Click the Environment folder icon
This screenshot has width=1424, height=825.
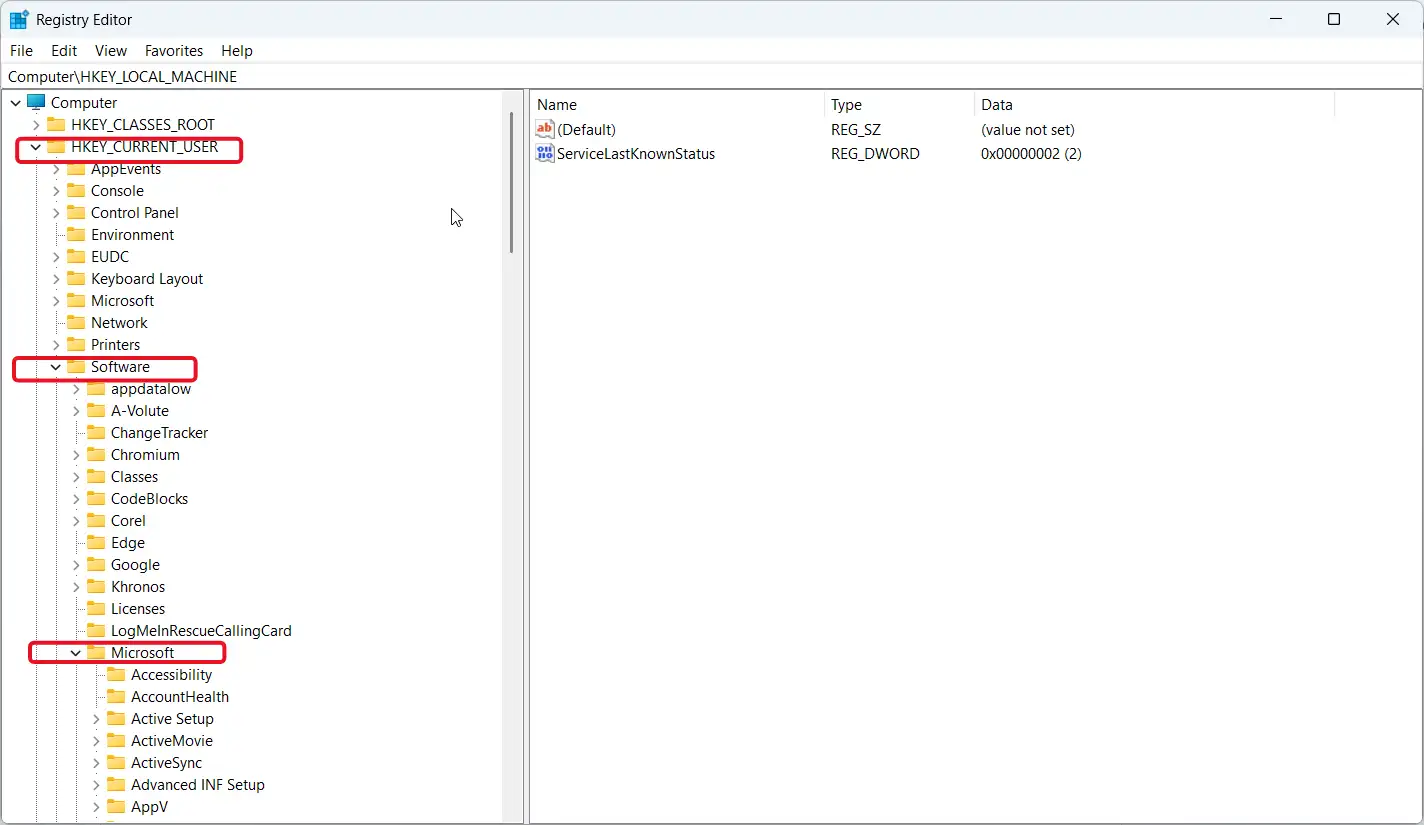[76, 234]
